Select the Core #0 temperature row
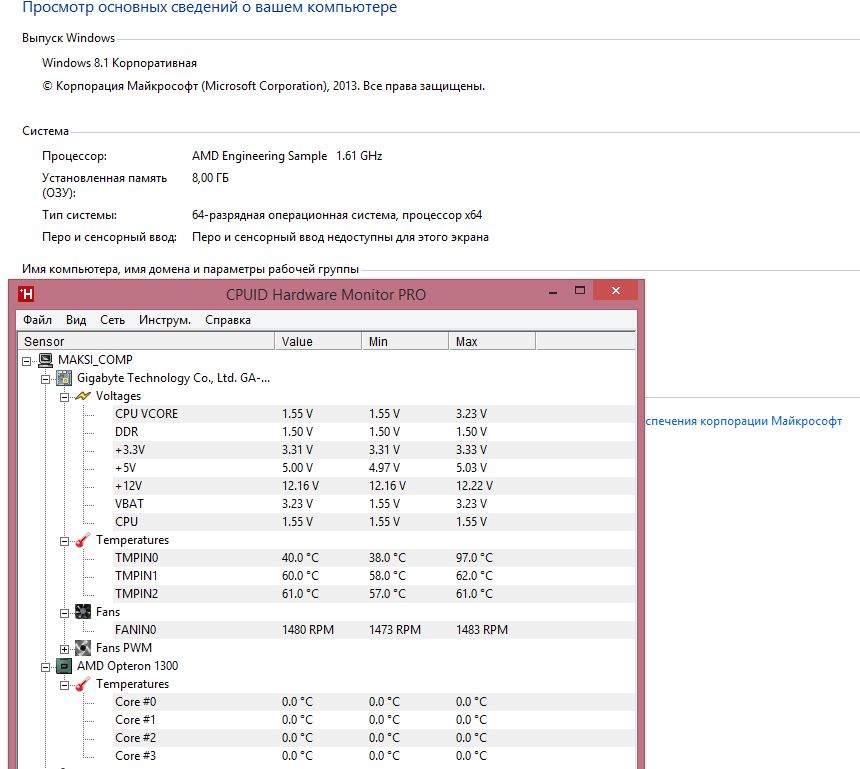The height and width of the screenshot is (769, 860). pyautogui.click(x=374, y=702)
